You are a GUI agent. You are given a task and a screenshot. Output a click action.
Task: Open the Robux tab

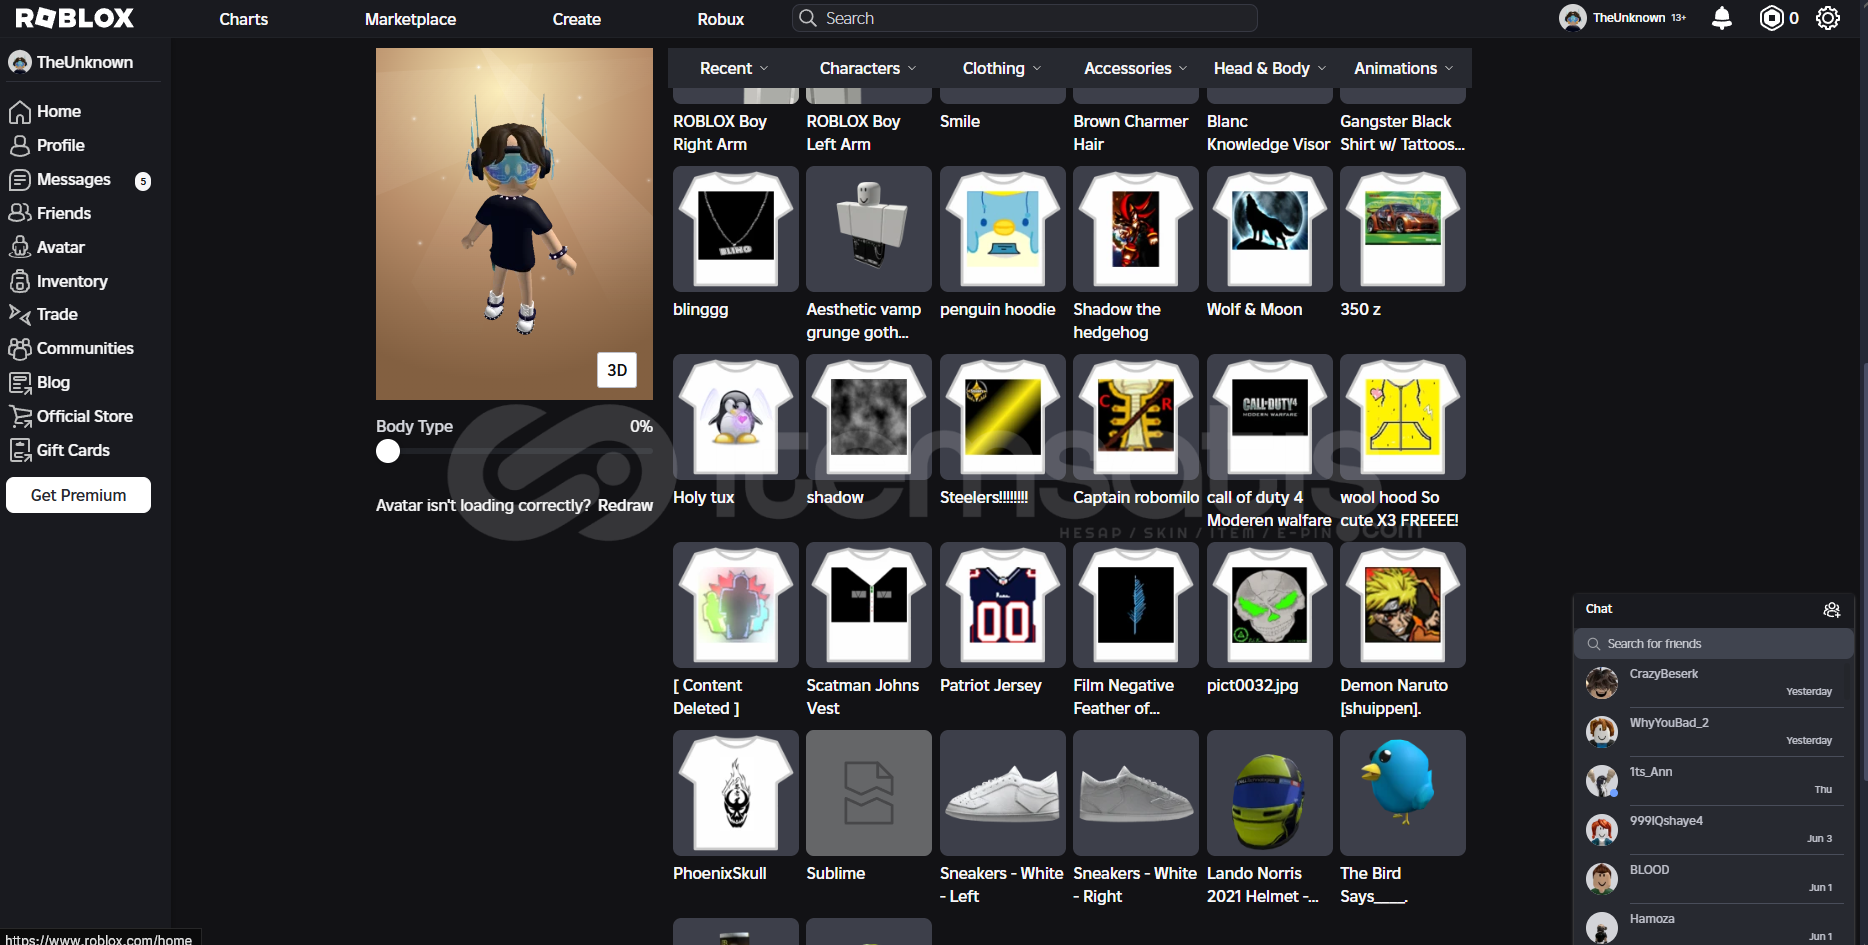721,19
